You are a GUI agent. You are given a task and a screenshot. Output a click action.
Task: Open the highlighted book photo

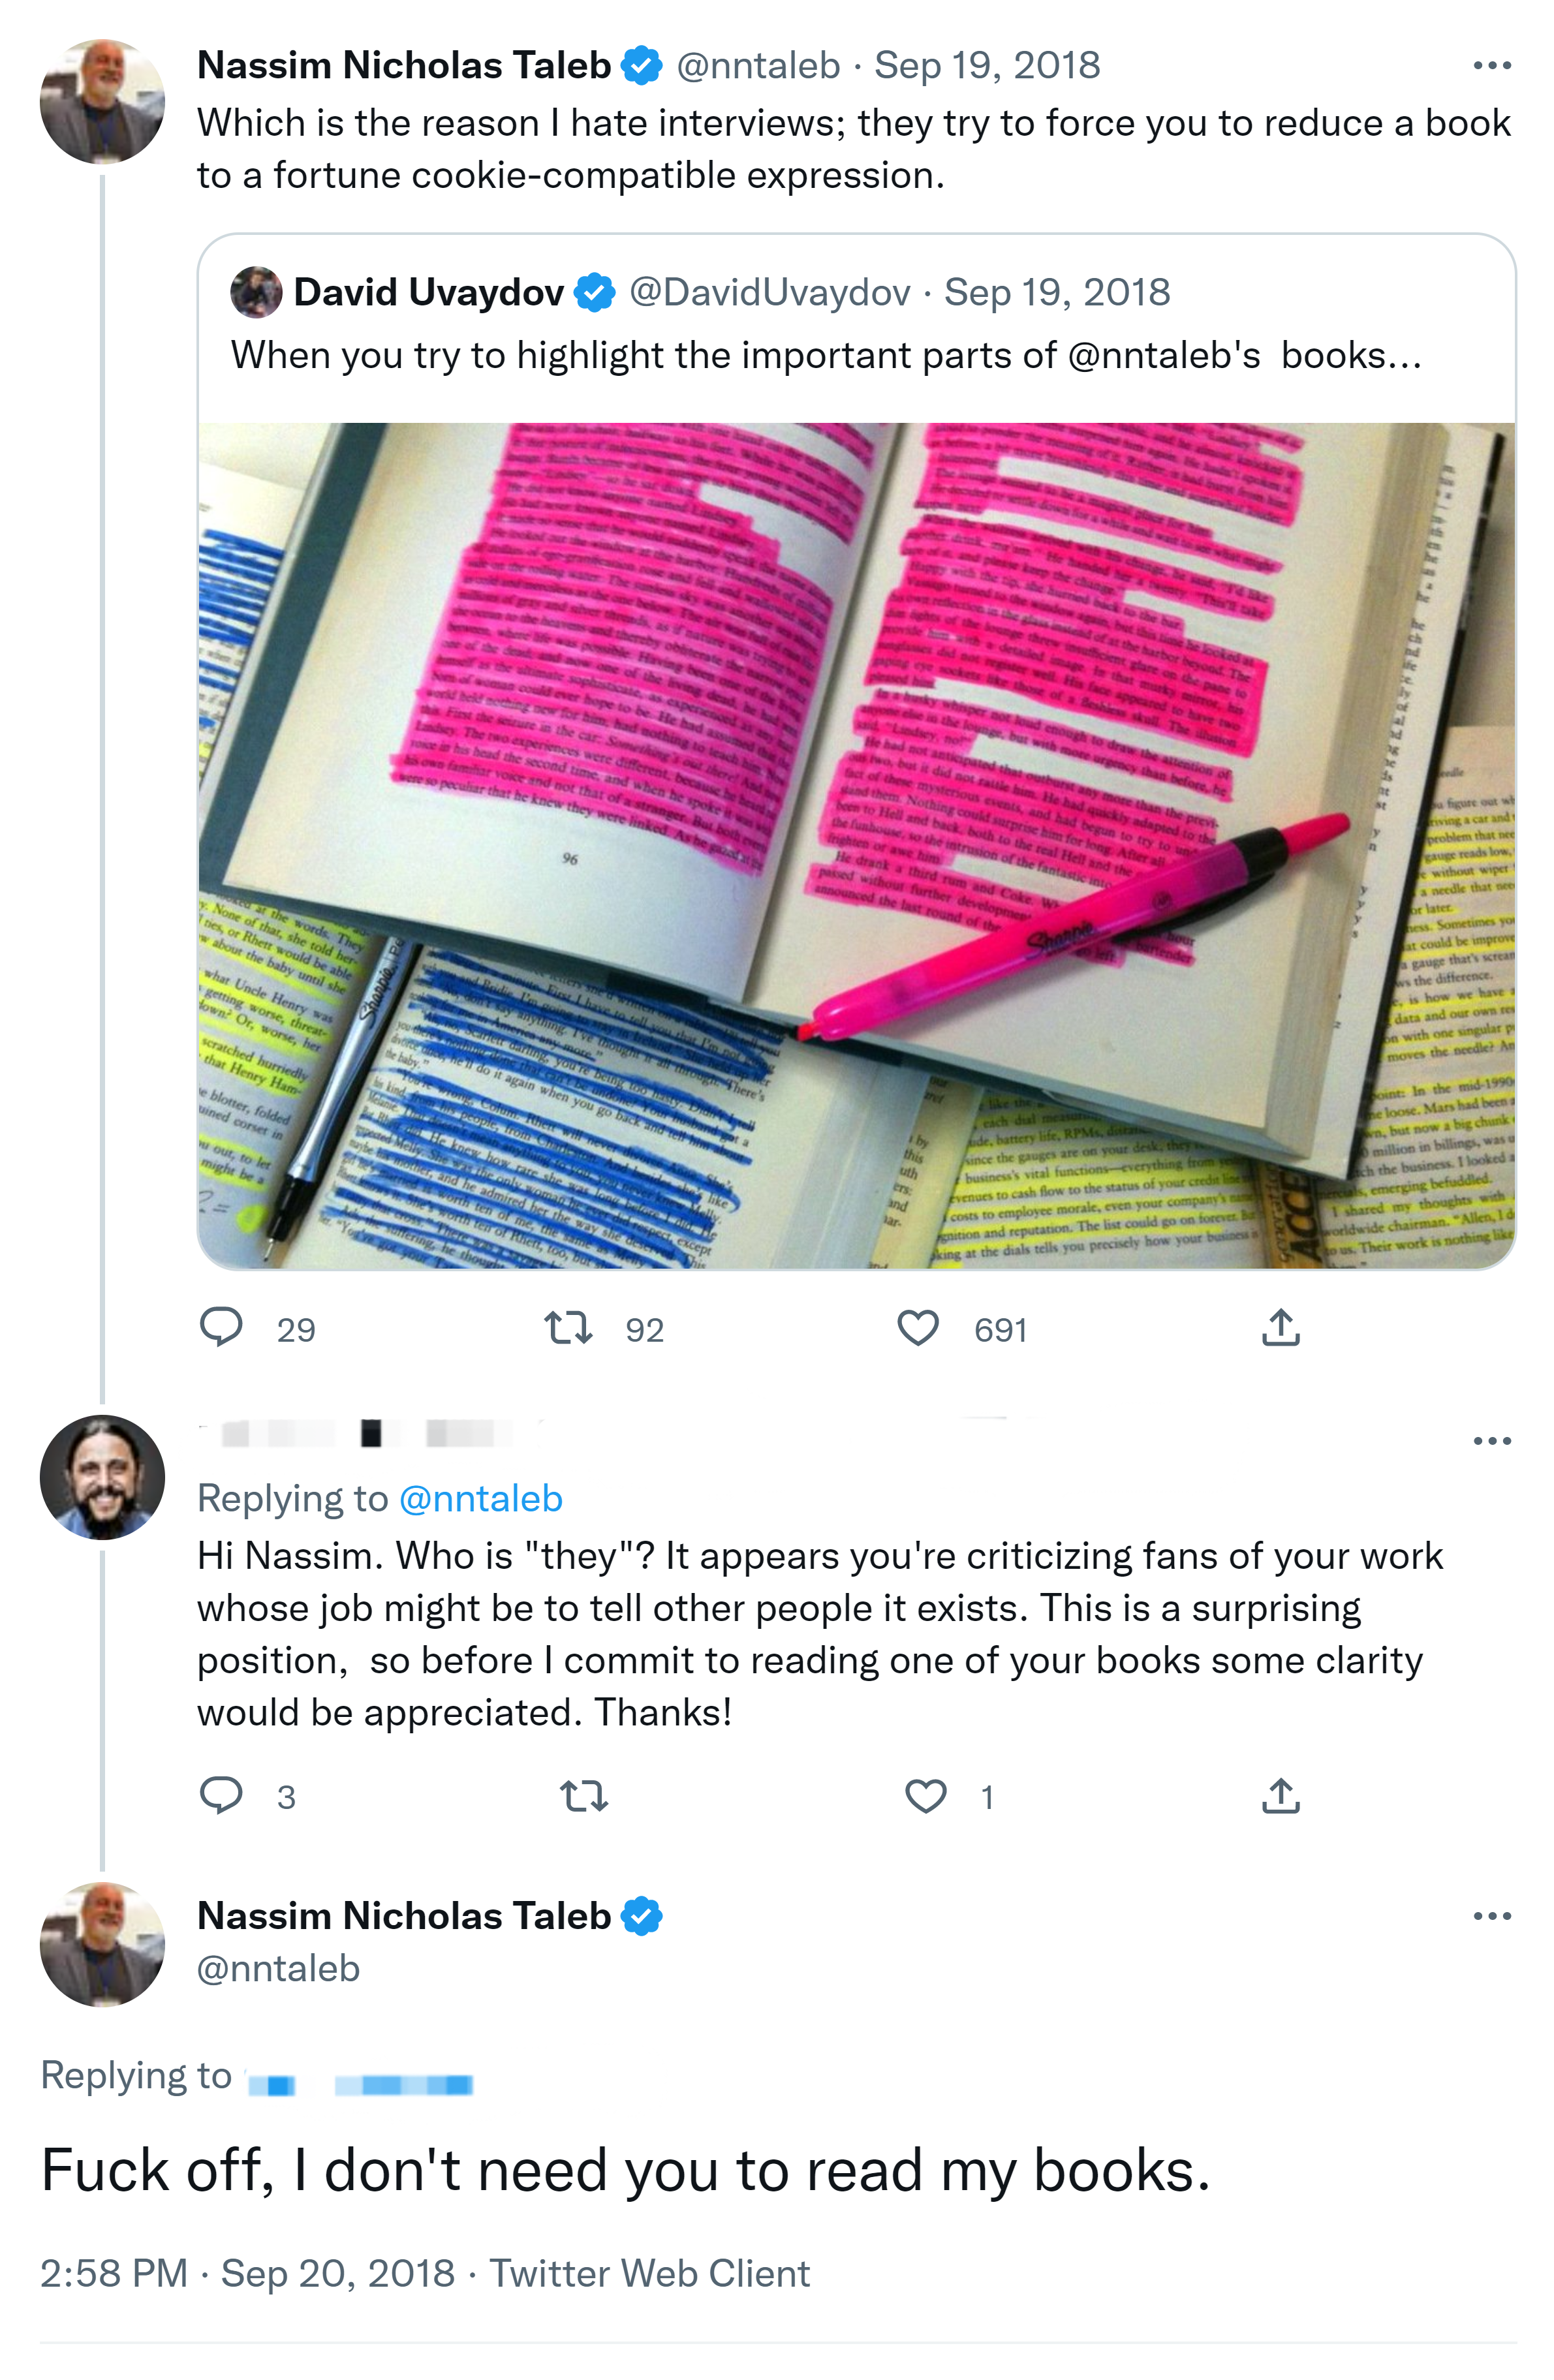tap(856, 846)
